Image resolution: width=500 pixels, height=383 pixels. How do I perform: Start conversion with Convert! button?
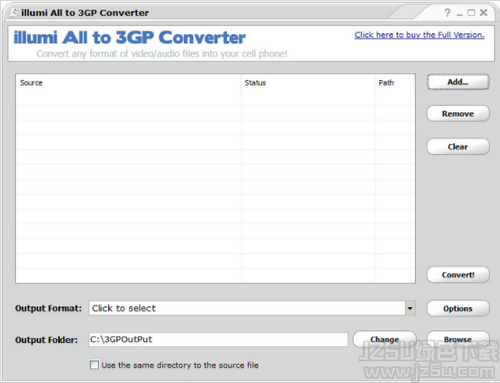(x=458, y=275)
